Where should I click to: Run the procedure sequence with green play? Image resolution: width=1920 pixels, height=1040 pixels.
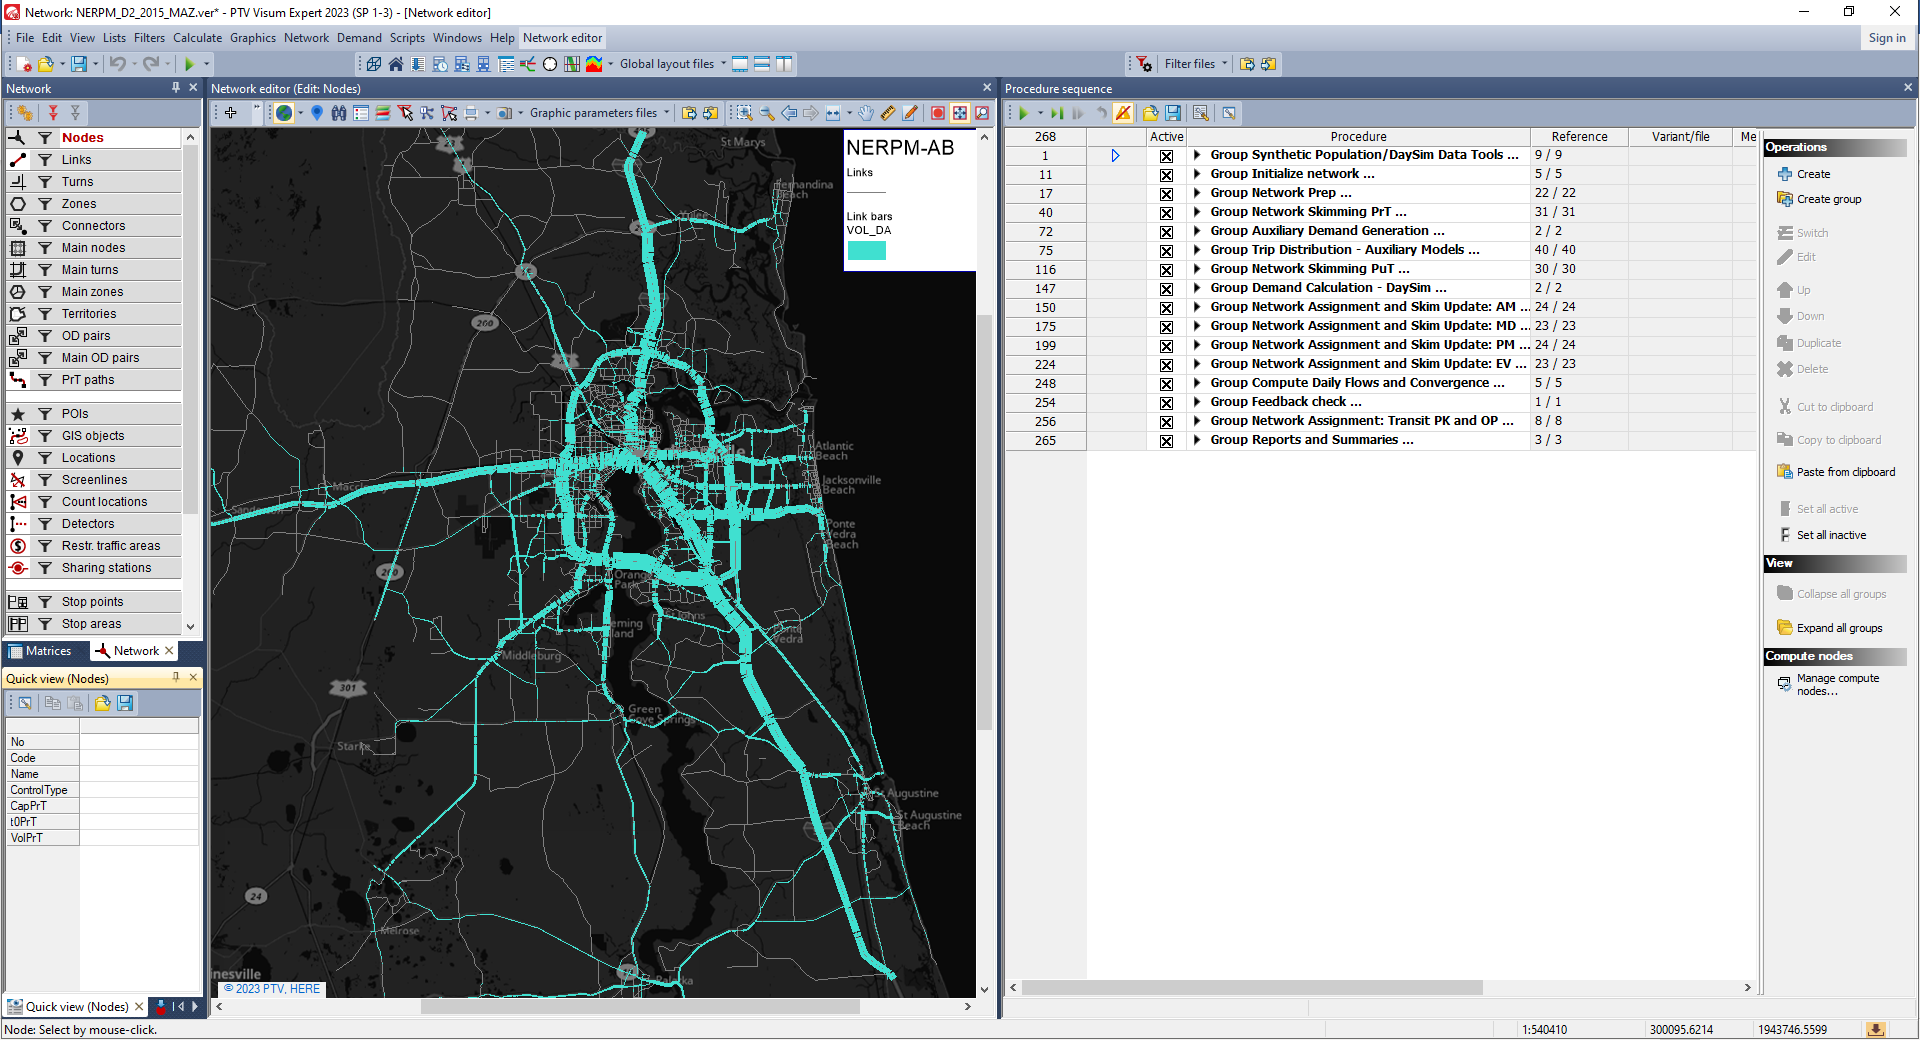pyautogui.click(x=1023, y=113)
